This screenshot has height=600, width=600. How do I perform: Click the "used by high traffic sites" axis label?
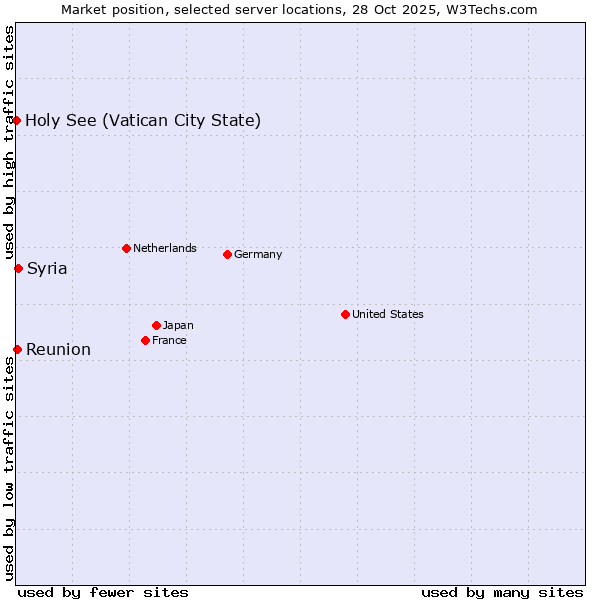pyautogui.click(x=9, y=140)
